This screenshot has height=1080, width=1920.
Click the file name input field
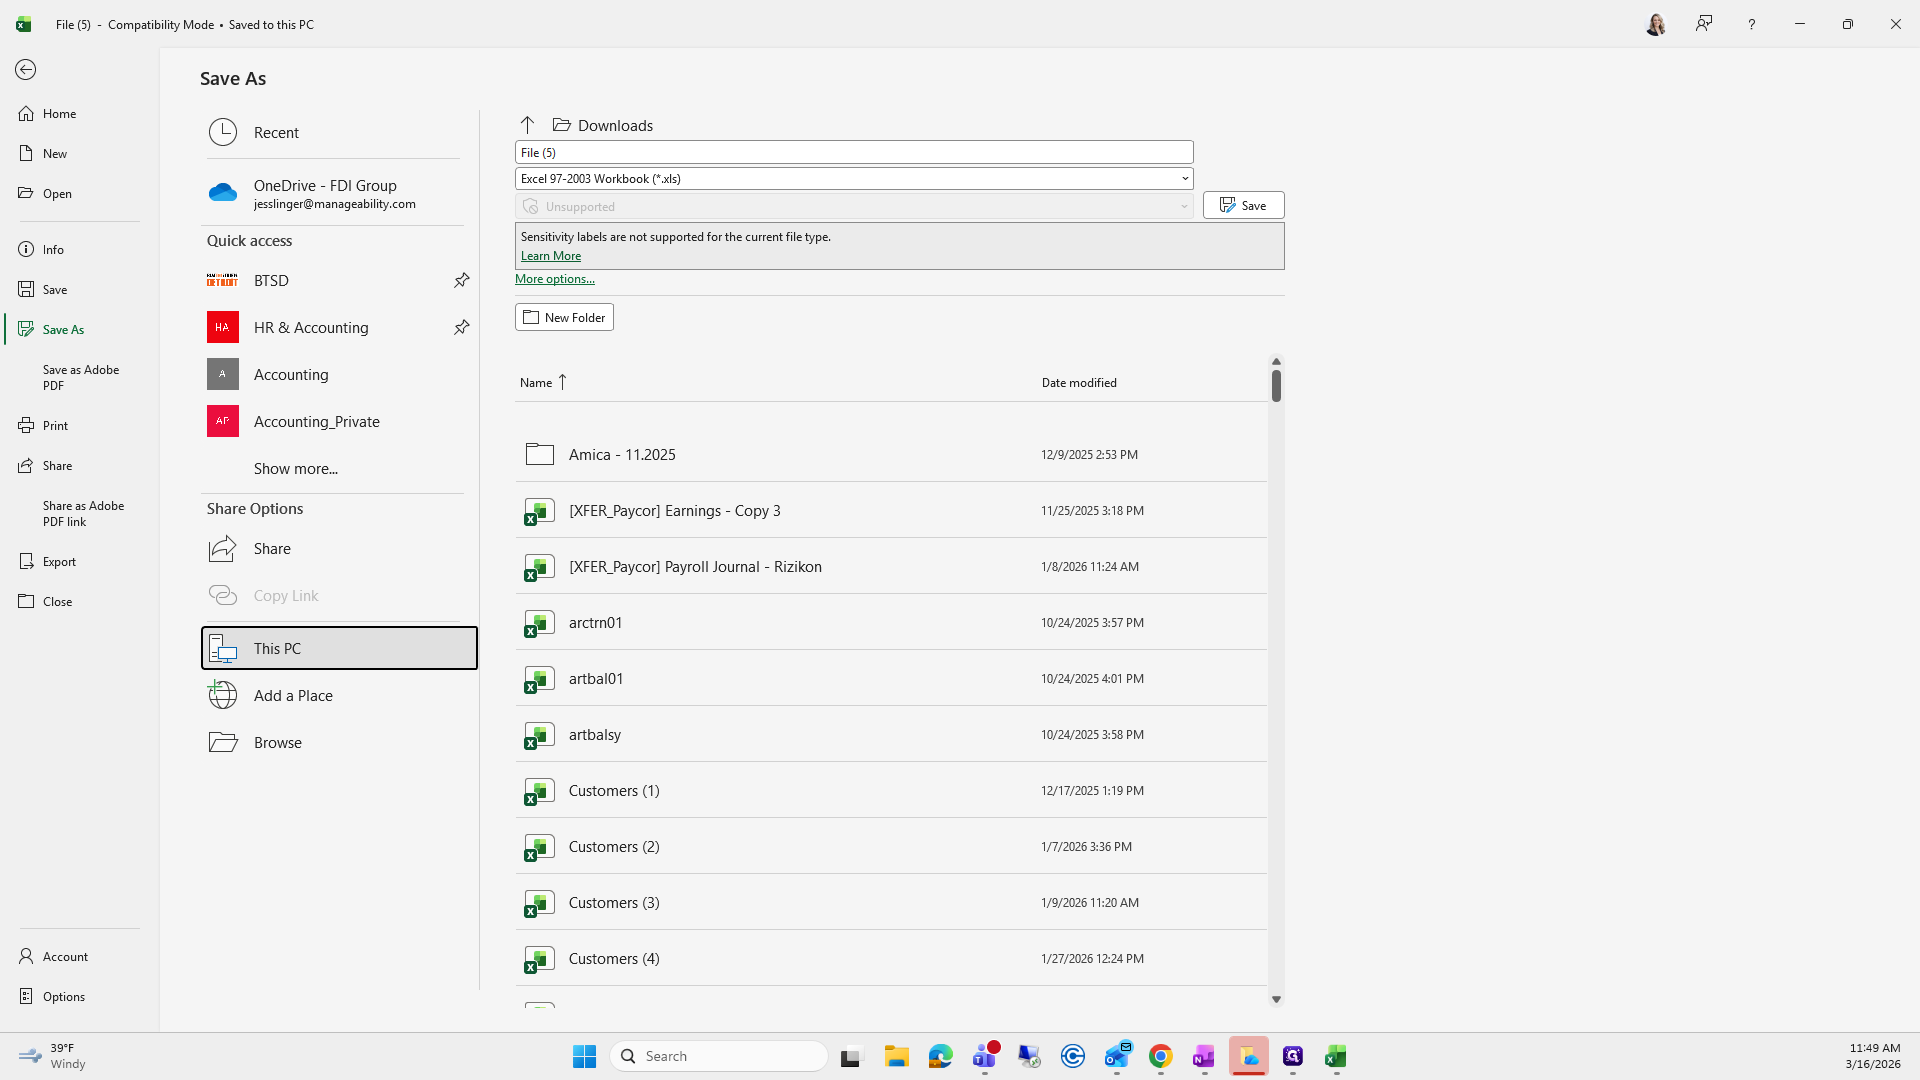pyautogui.click(x=853, y=152)
